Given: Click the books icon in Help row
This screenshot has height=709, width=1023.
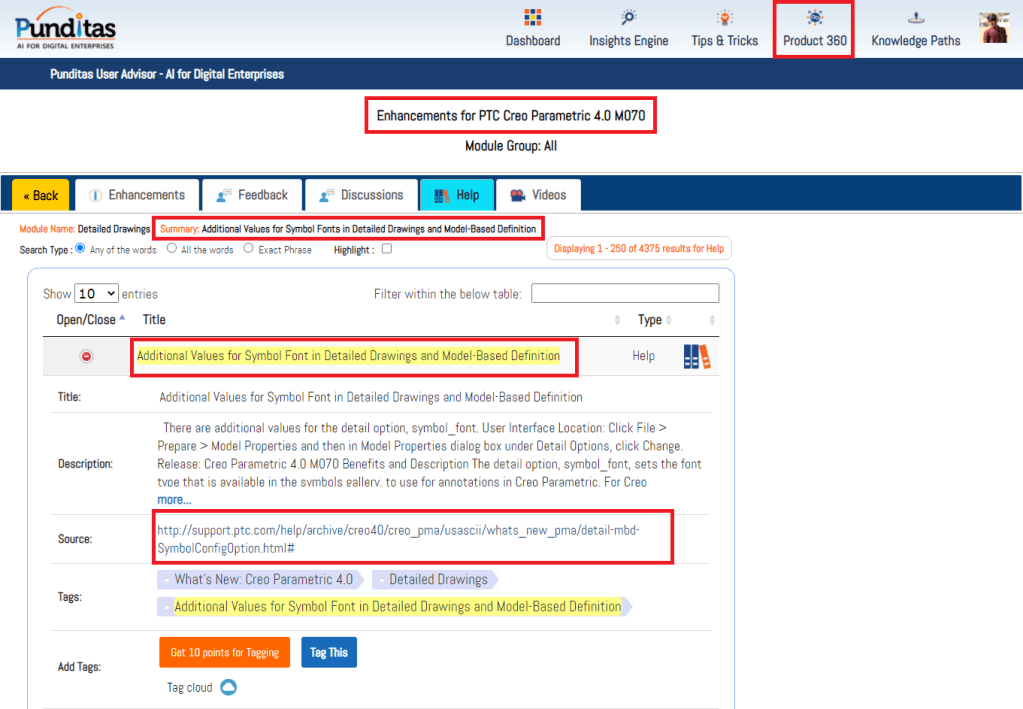Looking at the screenshot, I should pos(697,356).
